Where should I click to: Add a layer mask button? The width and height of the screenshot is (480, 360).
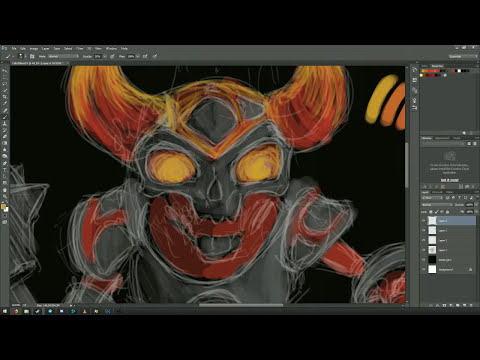point(444,305)
